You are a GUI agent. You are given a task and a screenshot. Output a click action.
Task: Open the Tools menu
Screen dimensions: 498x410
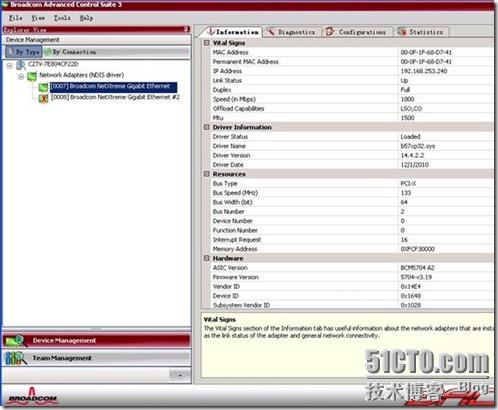[x=62, y=18]
